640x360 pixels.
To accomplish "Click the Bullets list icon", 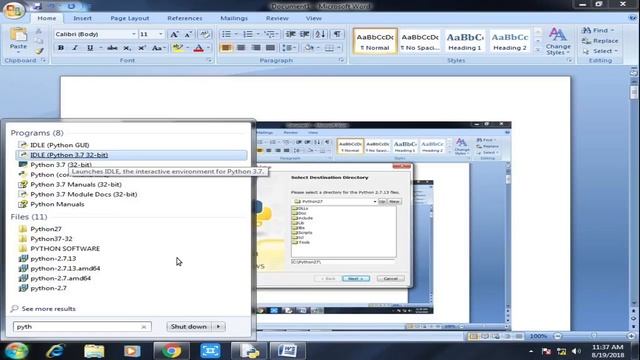I will click(227, 34).
